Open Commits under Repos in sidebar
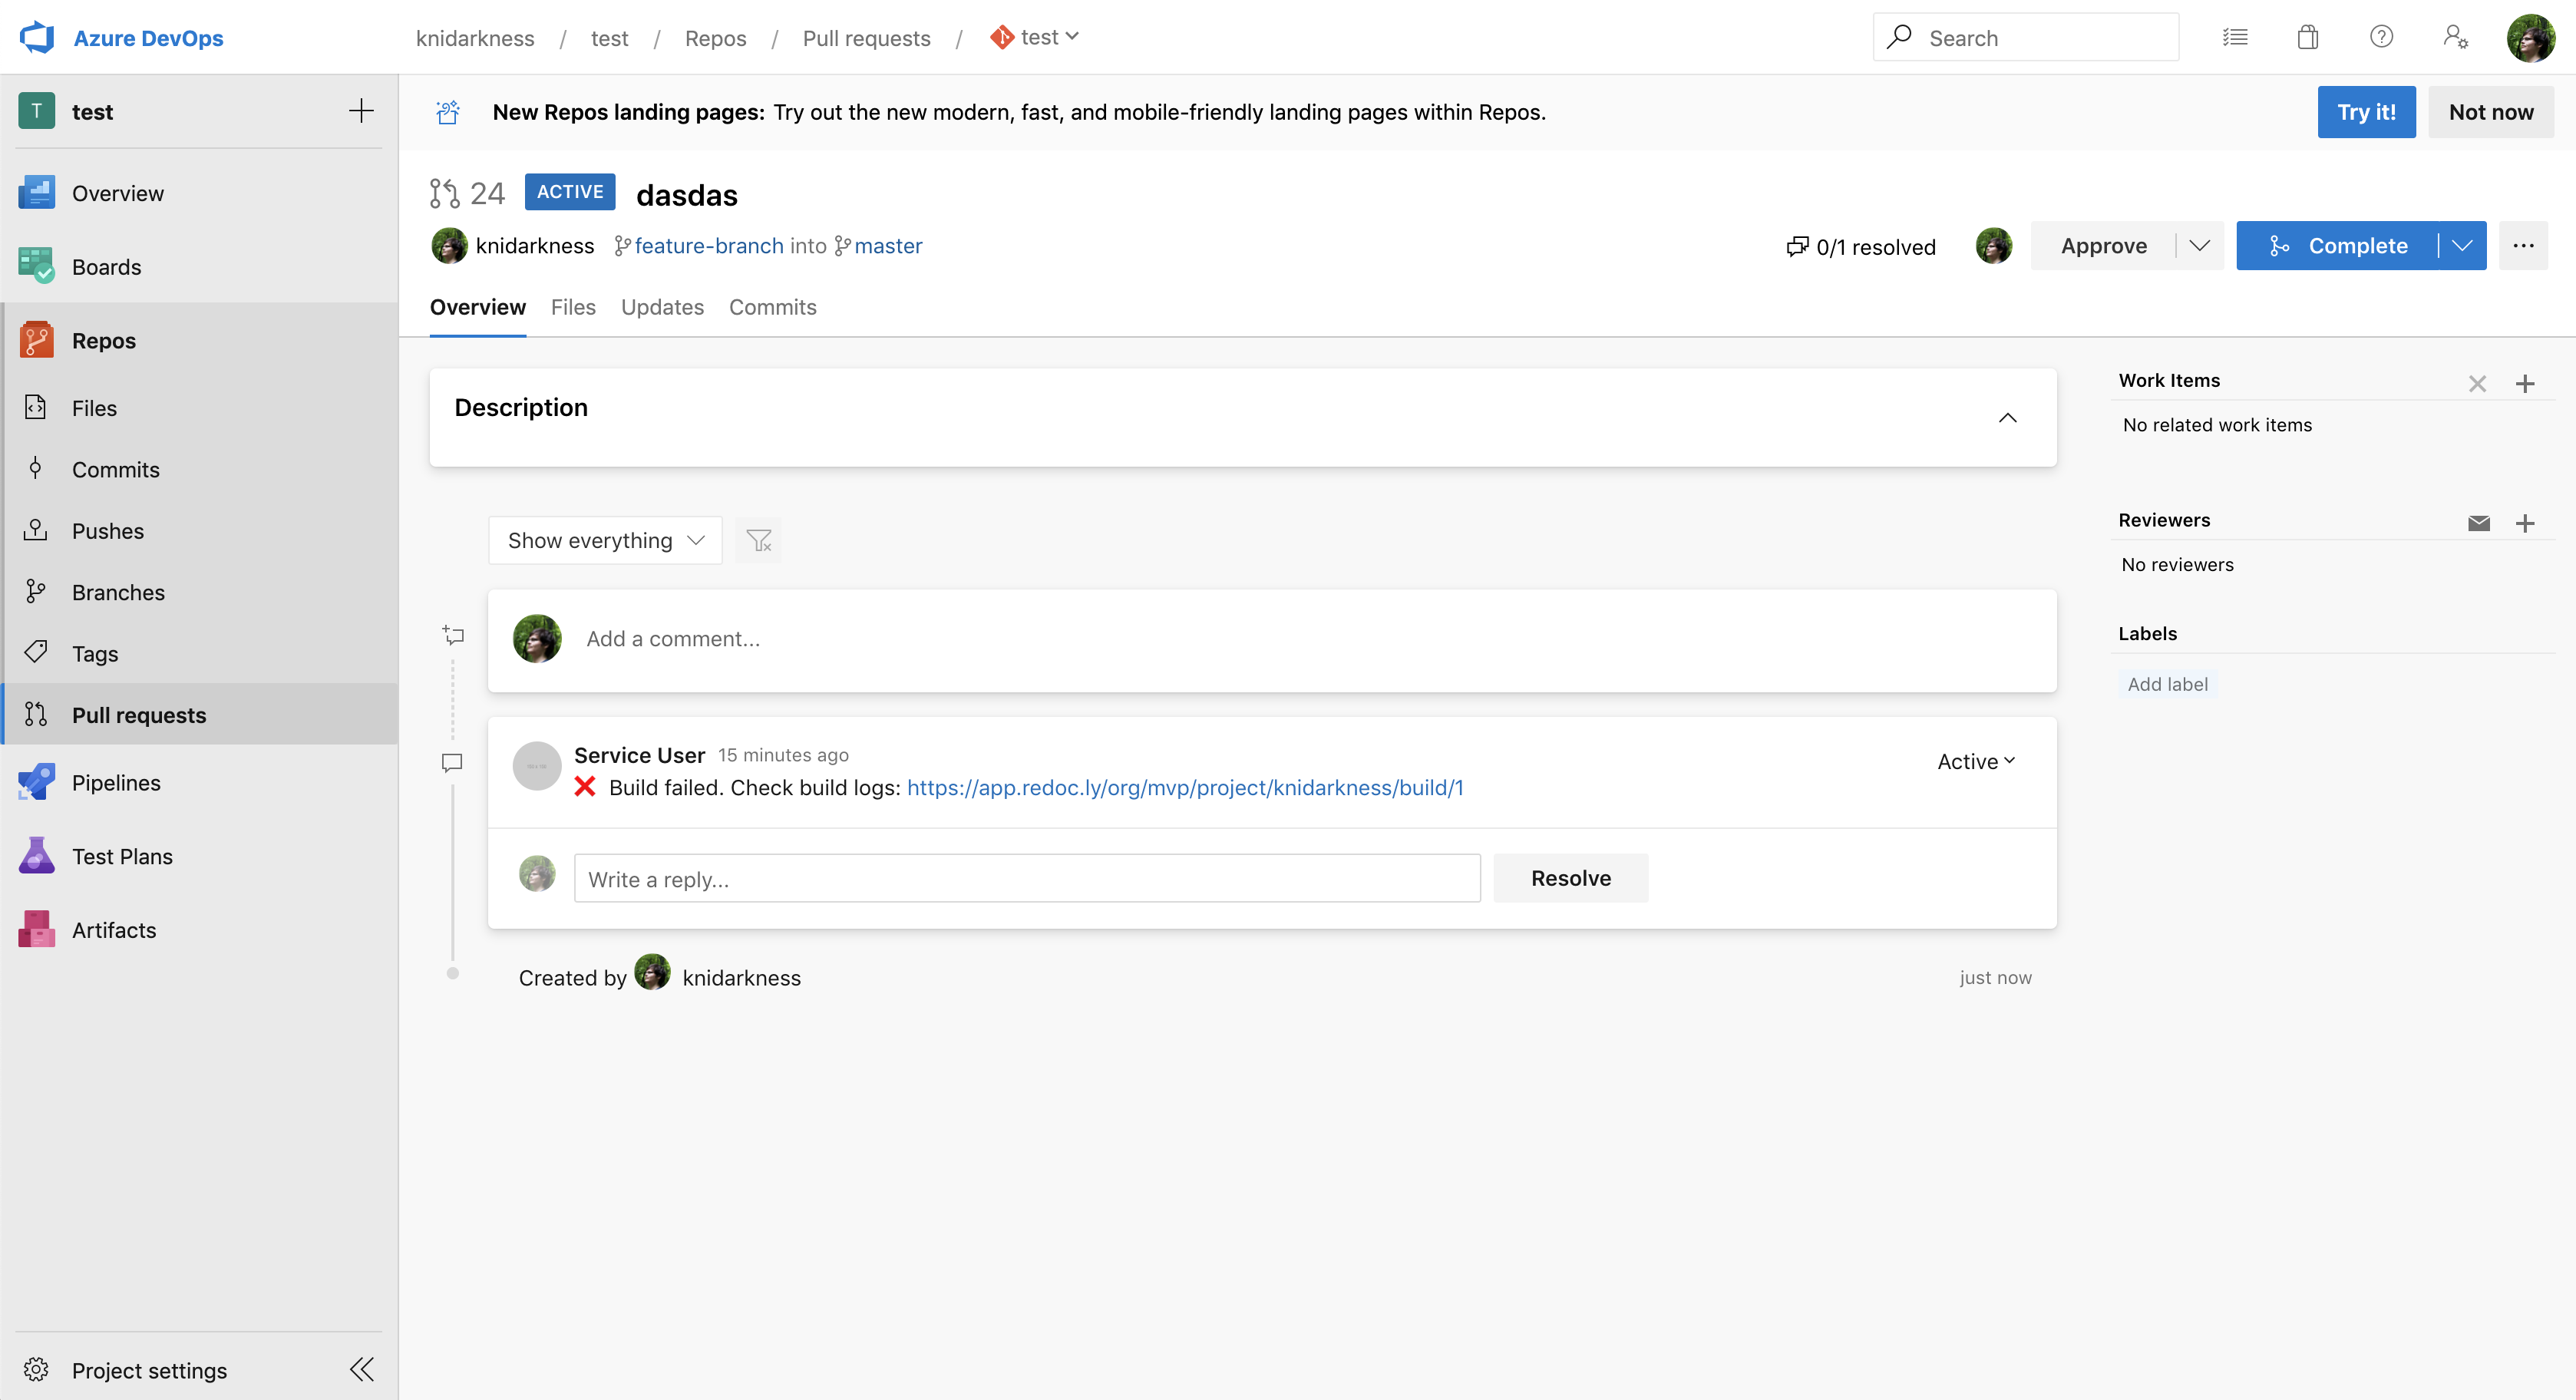The image size is (2576, 1400). (198, 469)
